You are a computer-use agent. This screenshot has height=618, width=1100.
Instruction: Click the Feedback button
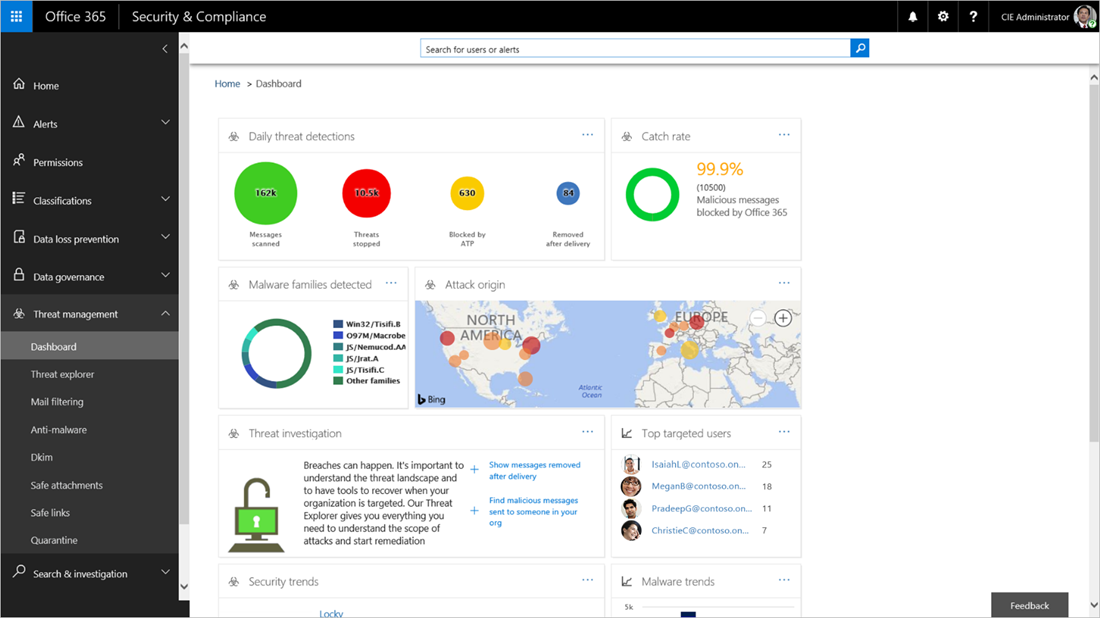coord(1029,605)
